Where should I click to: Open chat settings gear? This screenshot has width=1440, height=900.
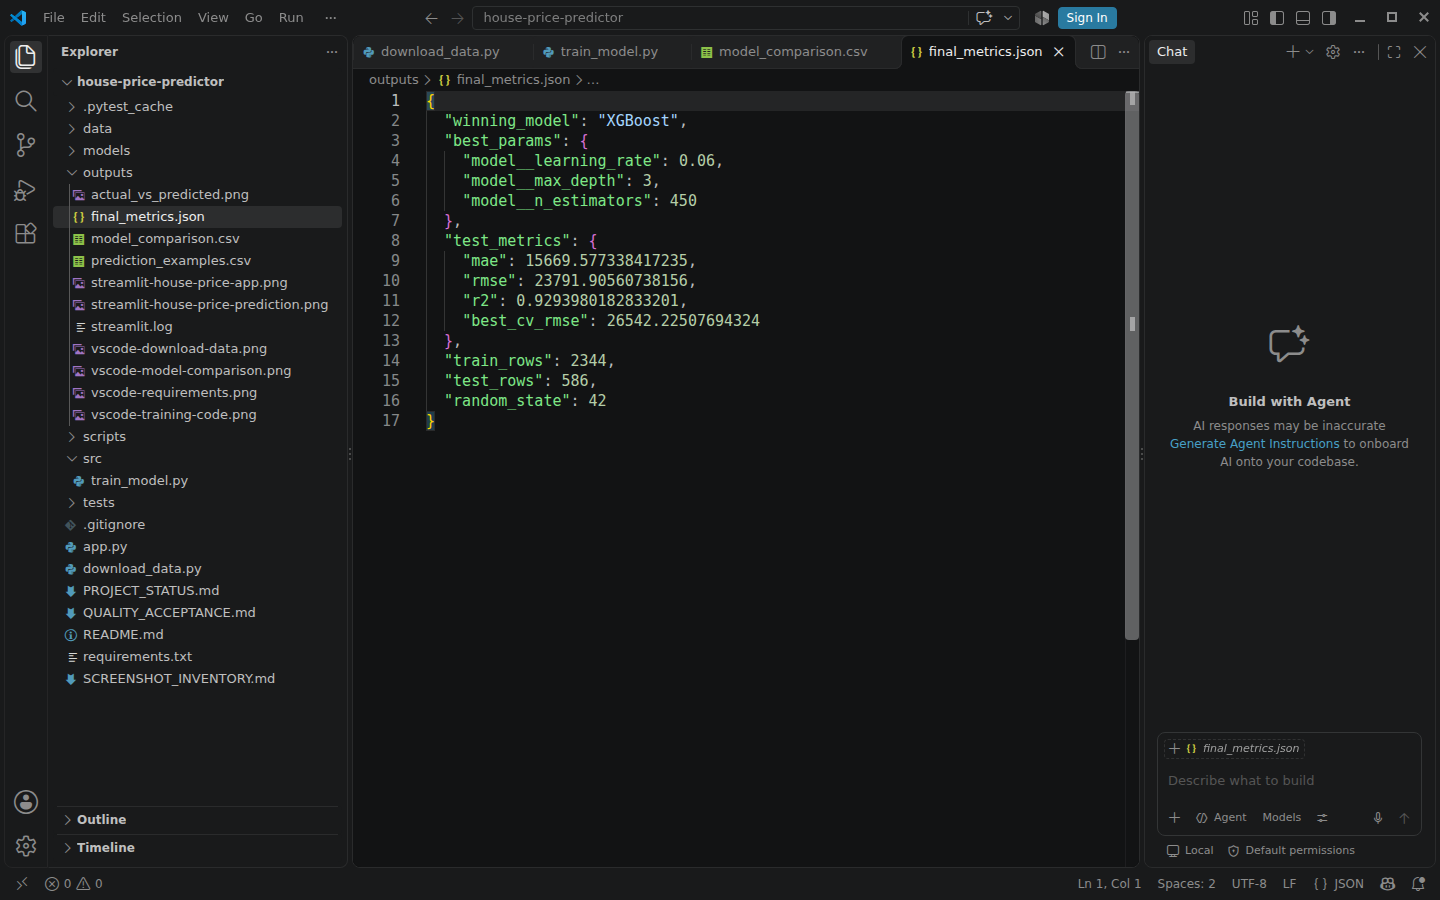1333,52
